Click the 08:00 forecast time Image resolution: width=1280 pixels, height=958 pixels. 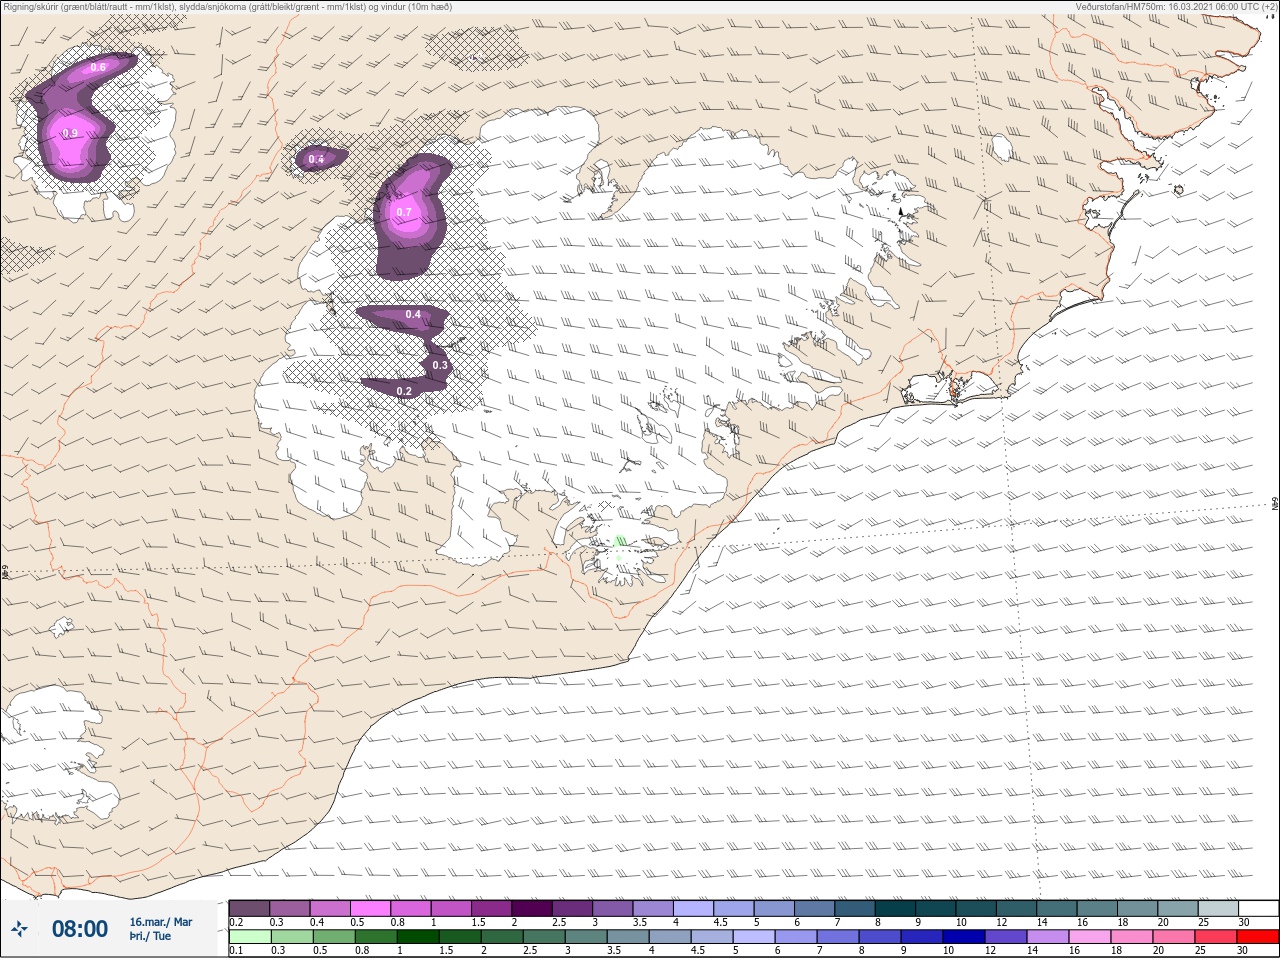tap(80, 930)
